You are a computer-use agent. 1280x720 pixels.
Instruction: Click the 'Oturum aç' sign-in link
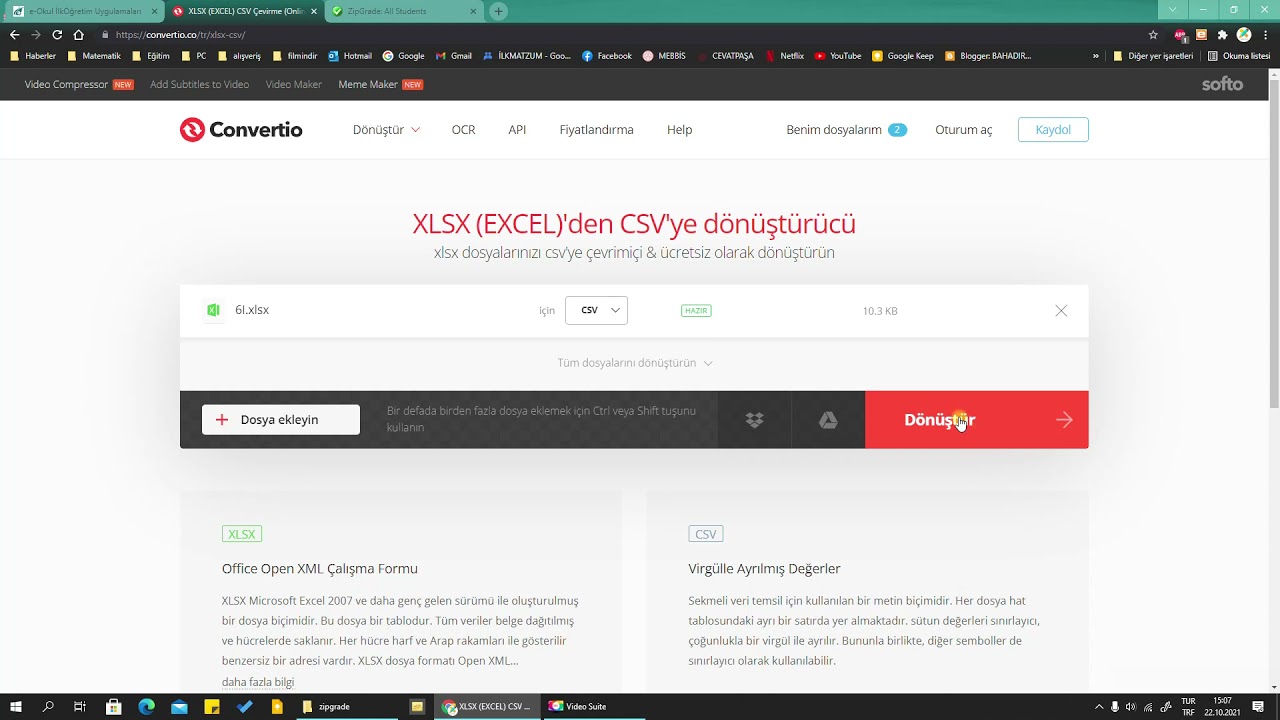[x=964, y=130]
